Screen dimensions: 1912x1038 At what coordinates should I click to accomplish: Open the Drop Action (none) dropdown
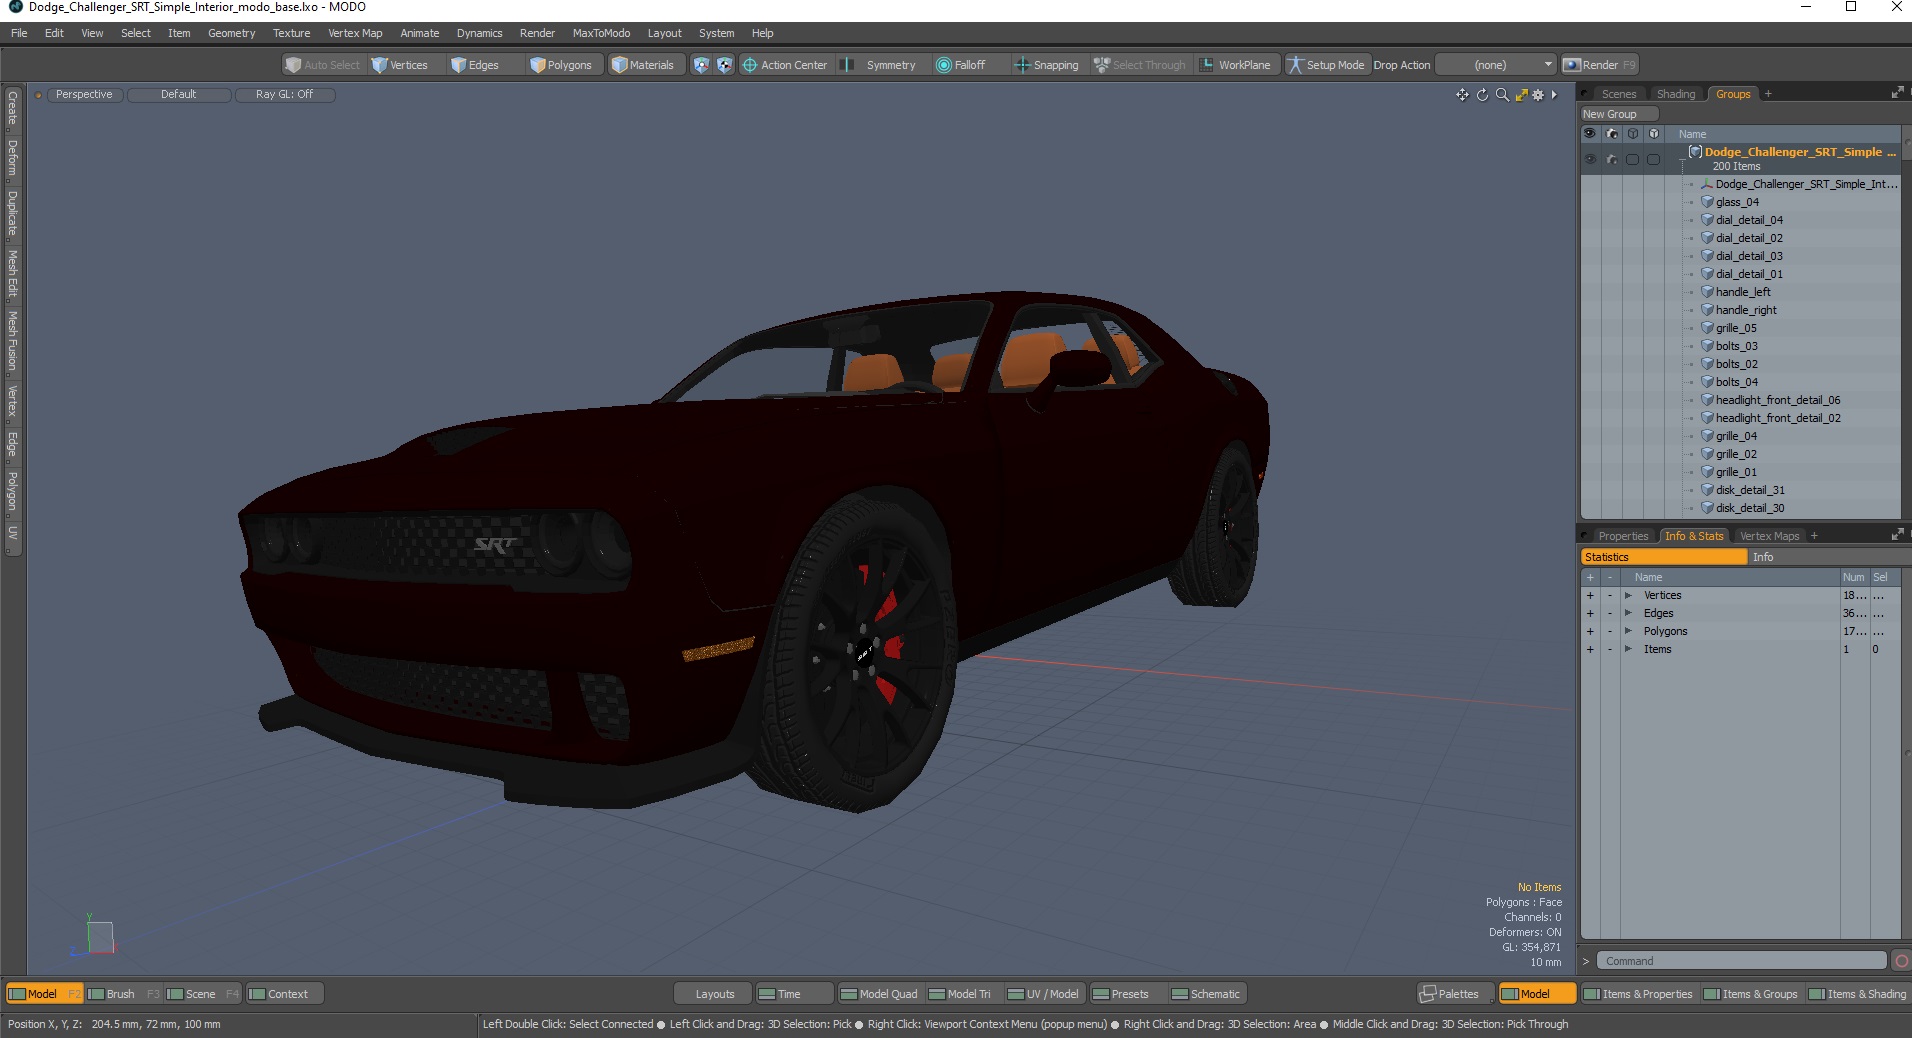click(x=1496, y=65)
